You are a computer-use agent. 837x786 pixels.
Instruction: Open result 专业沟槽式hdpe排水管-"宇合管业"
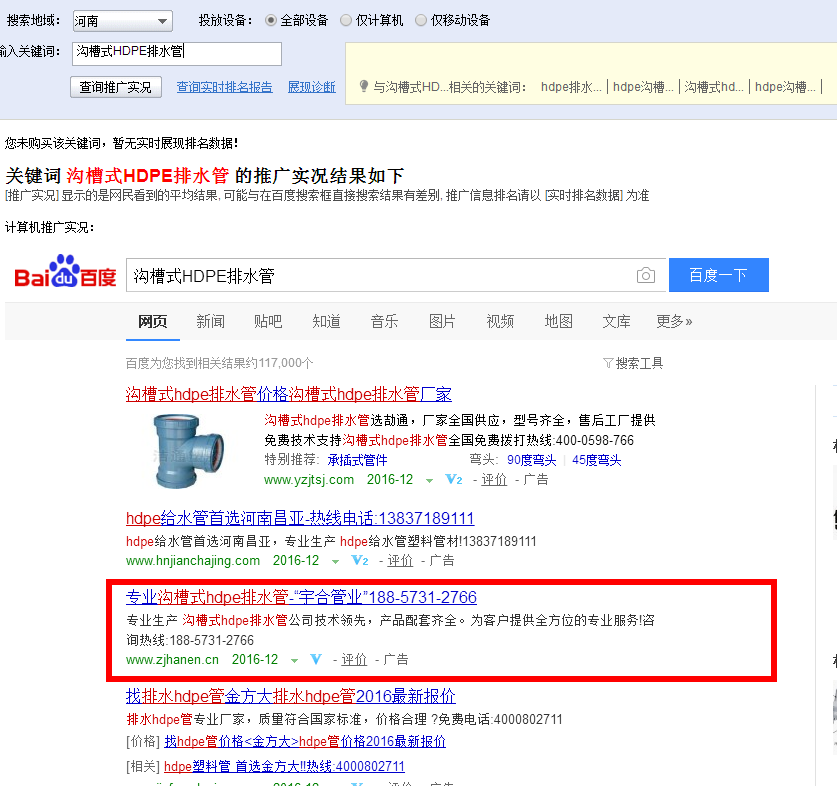click(x=302, y=598)
